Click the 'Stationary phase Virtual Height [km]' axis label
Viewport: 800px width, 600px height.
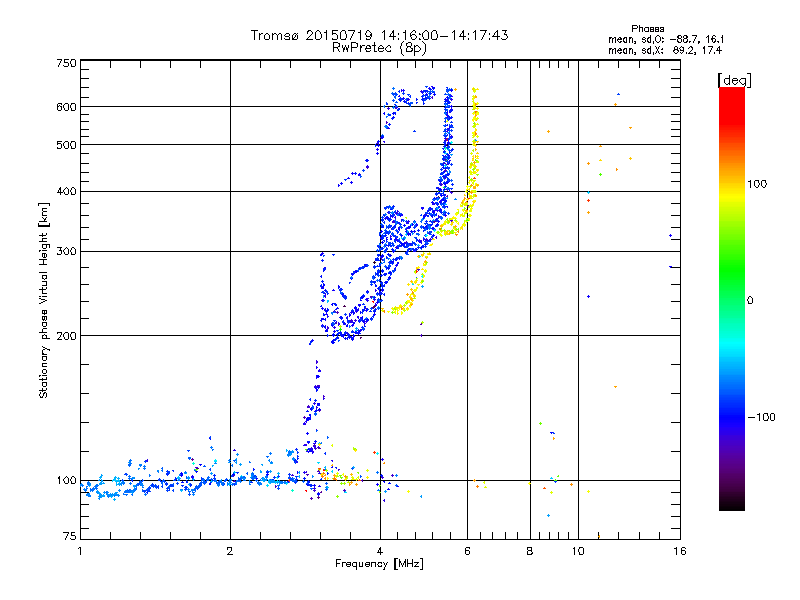[x=44, y=300]
